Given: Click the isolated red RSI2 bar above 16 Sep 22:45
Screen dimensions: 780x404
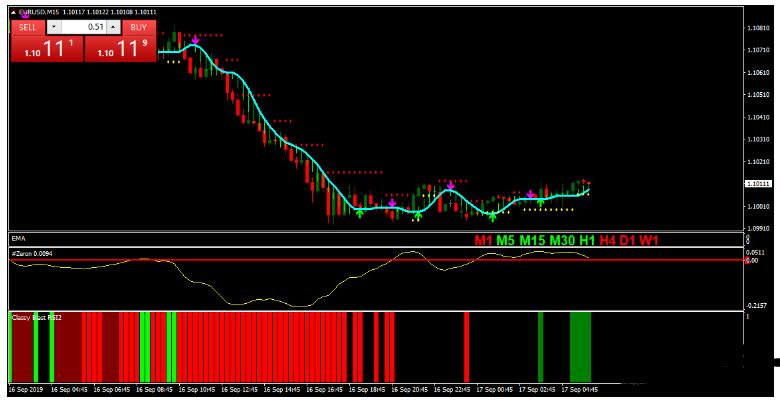Looking at the screenshot, I should point(467,347).
